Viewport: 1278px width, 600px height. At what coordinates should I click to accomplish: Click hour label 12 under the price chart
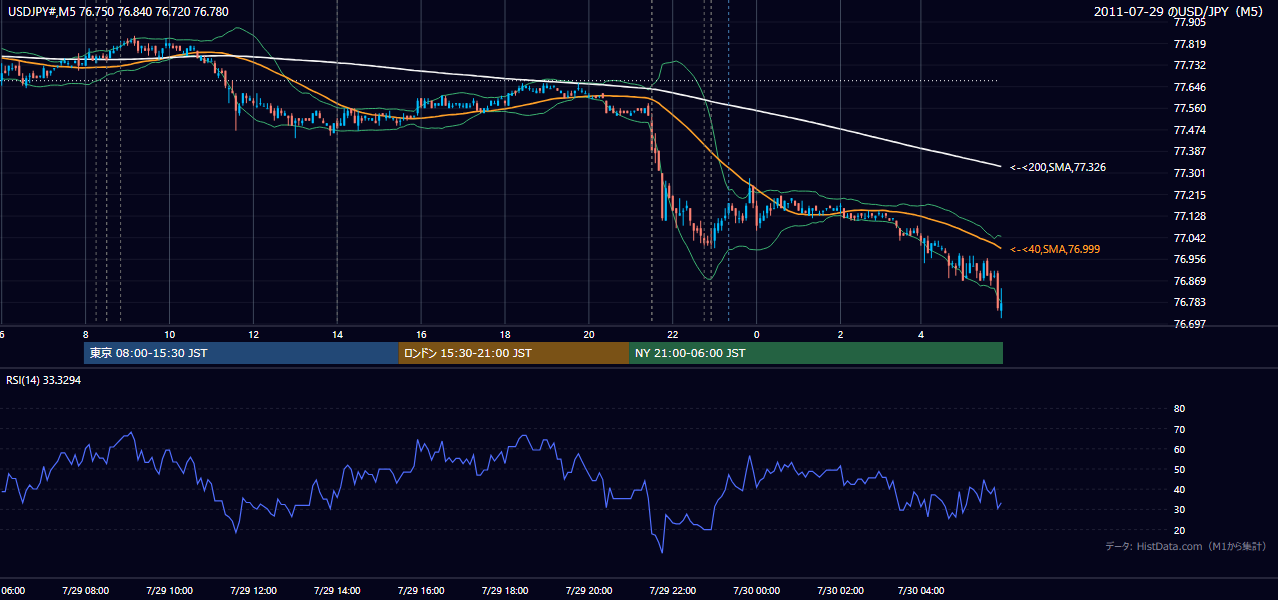253,334
